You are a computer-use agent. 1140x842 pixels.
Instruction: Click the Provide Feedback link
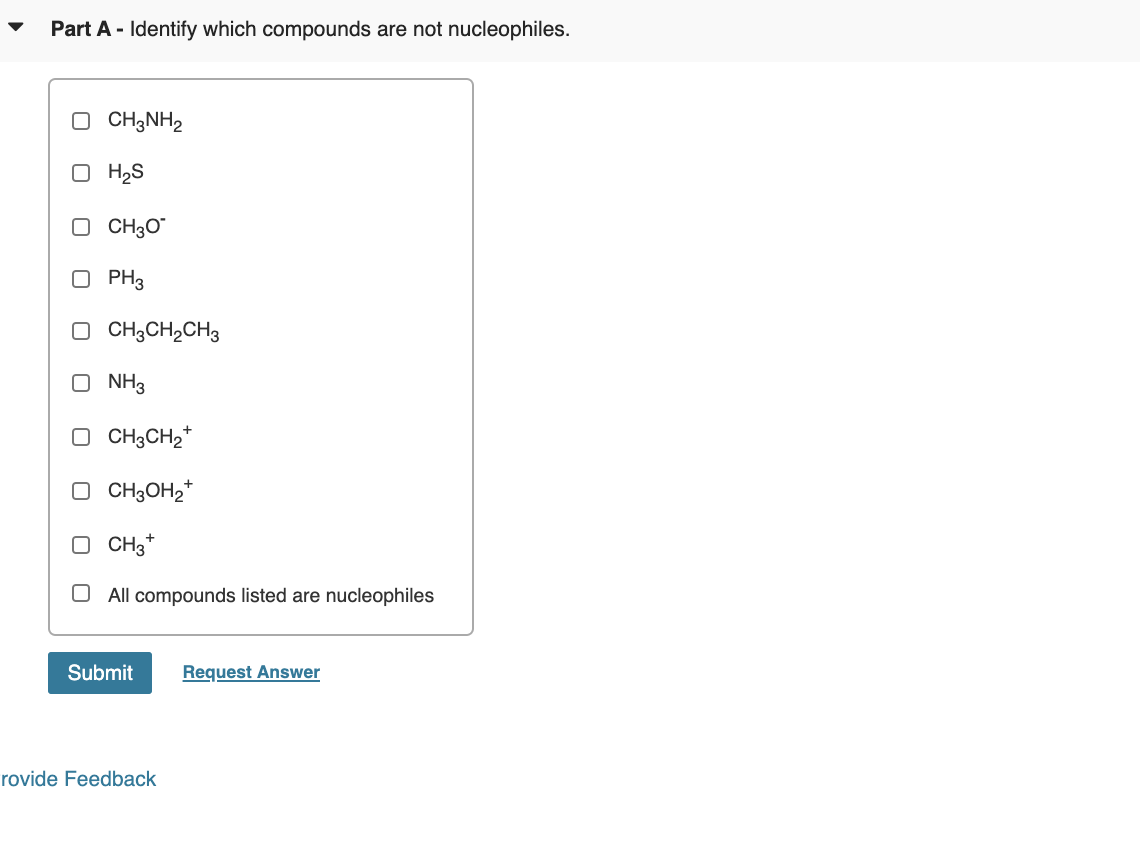click(x=78, y=779)
